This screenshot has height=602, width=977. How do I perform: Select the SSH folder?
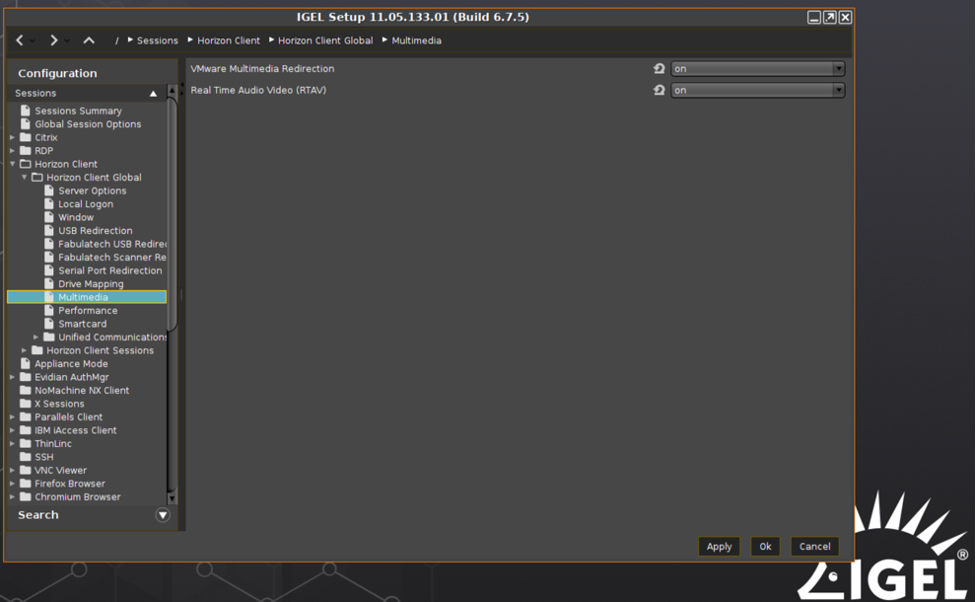pos(44,457)
